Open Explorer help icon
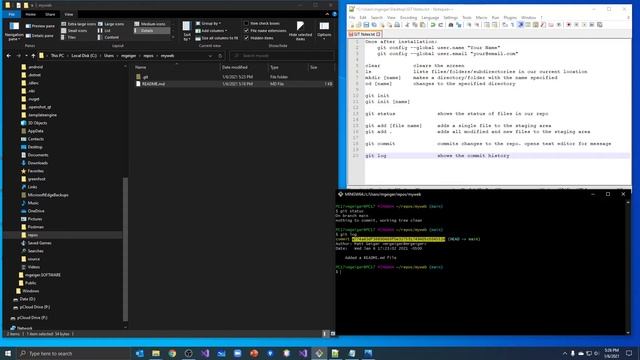 click(x=334, y=14)
